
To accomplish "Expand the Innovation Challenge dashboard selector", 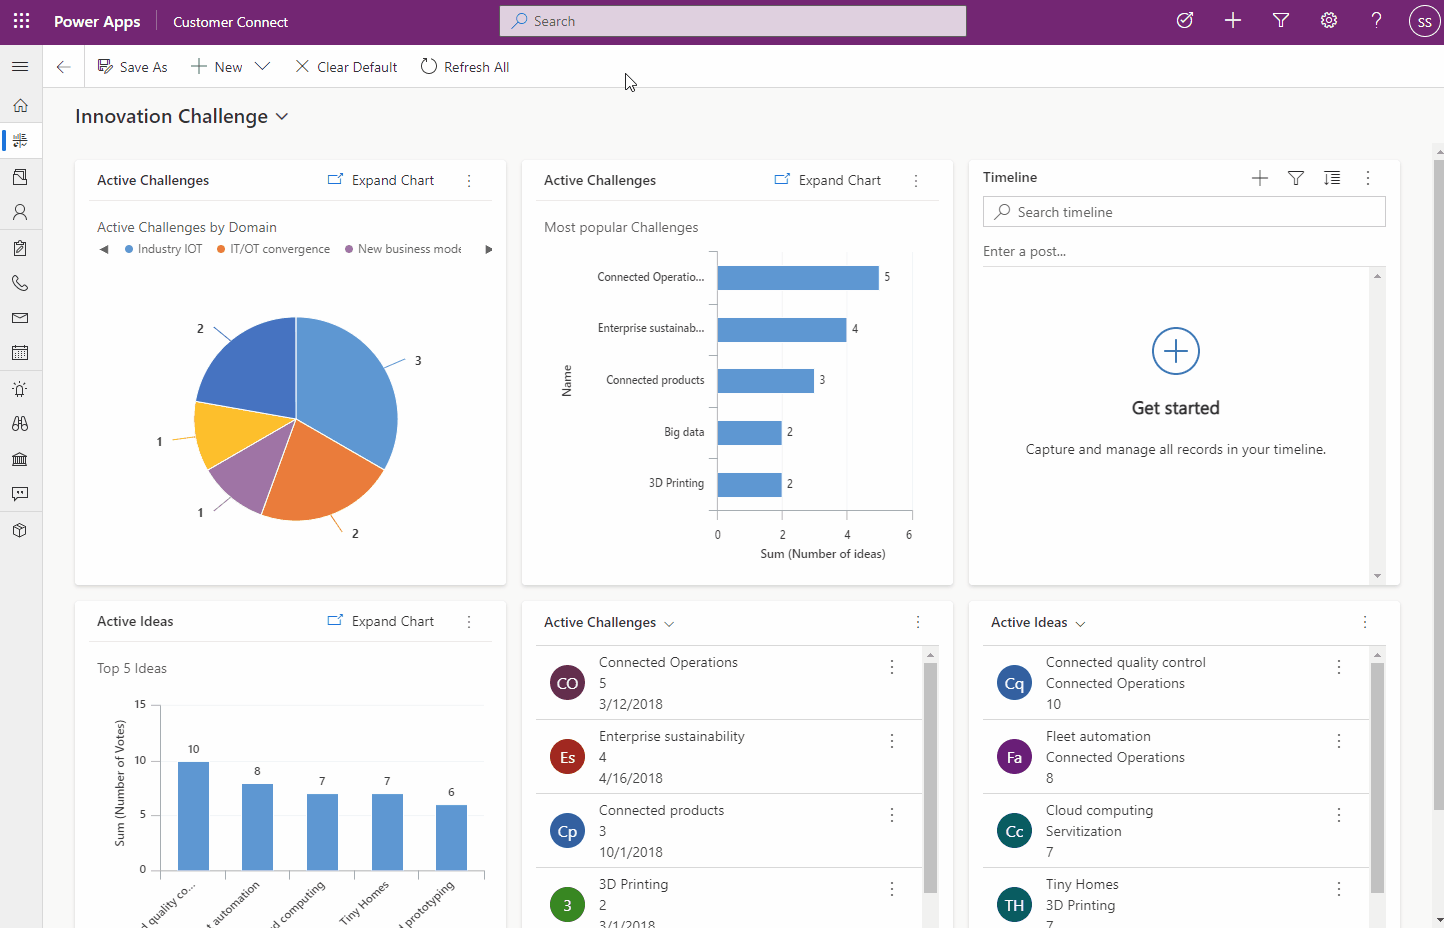I will [x=282, y=117].
